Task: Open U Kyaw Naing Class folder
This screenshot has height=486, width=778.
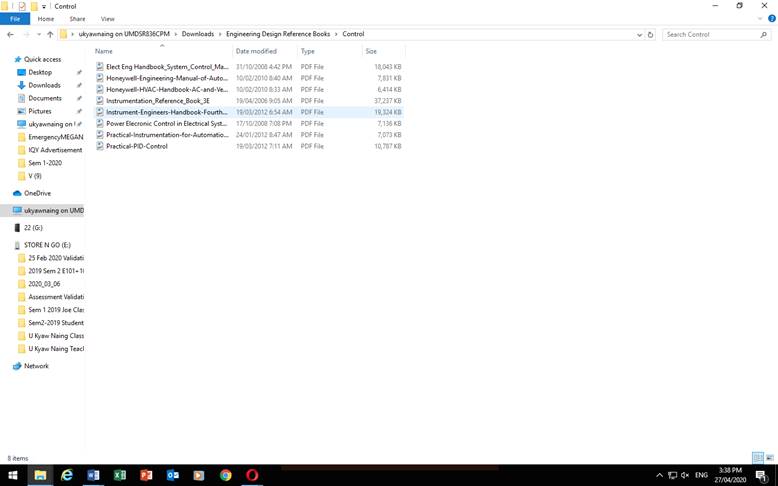Action: (x=56, y=336)
